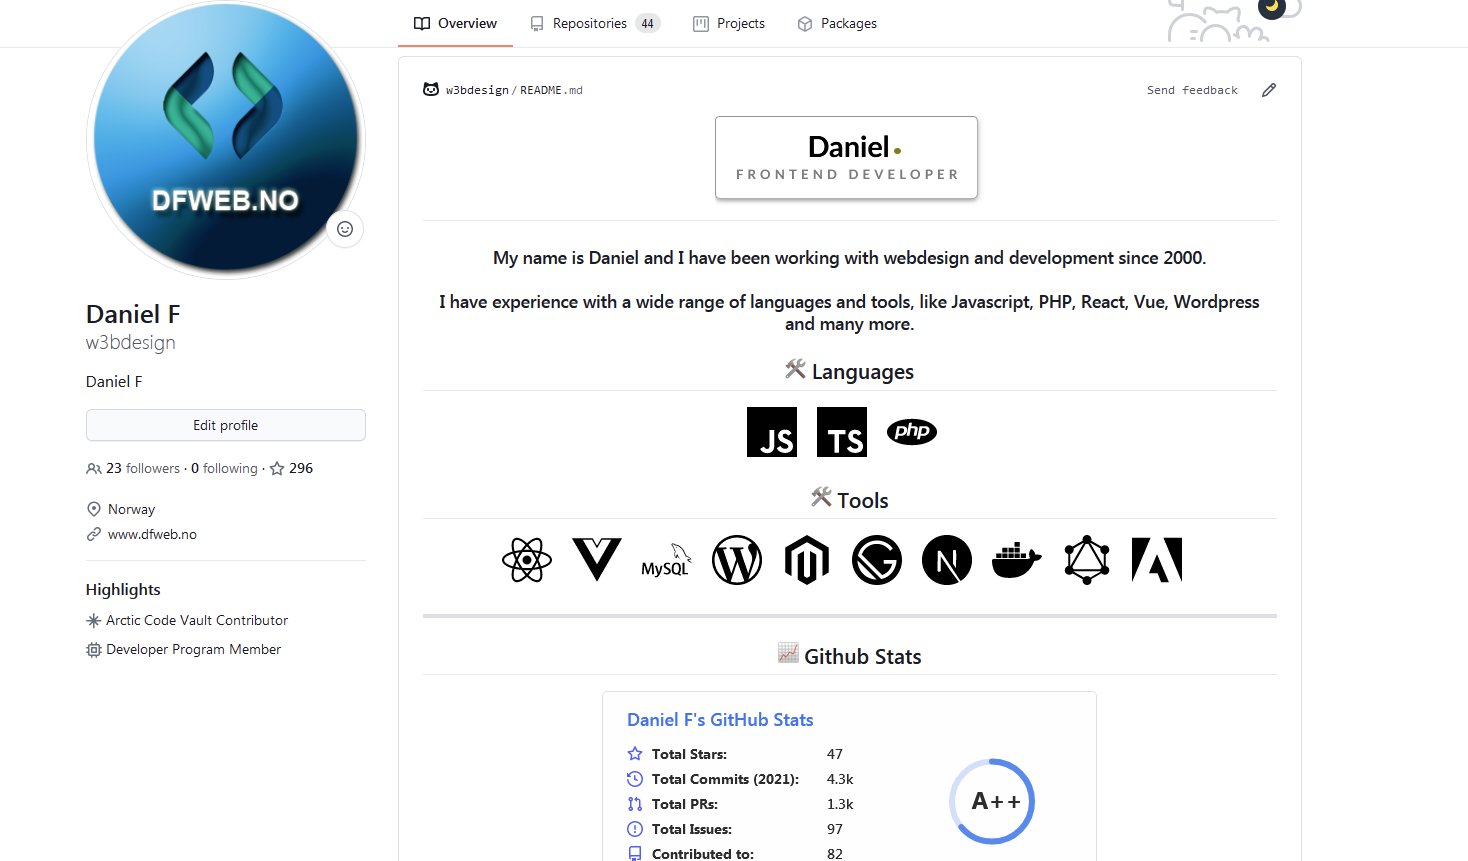This screenshot has height=861, width=1468.
Task: Click the Total PRs value 1.3k
Action: [840, 804]
